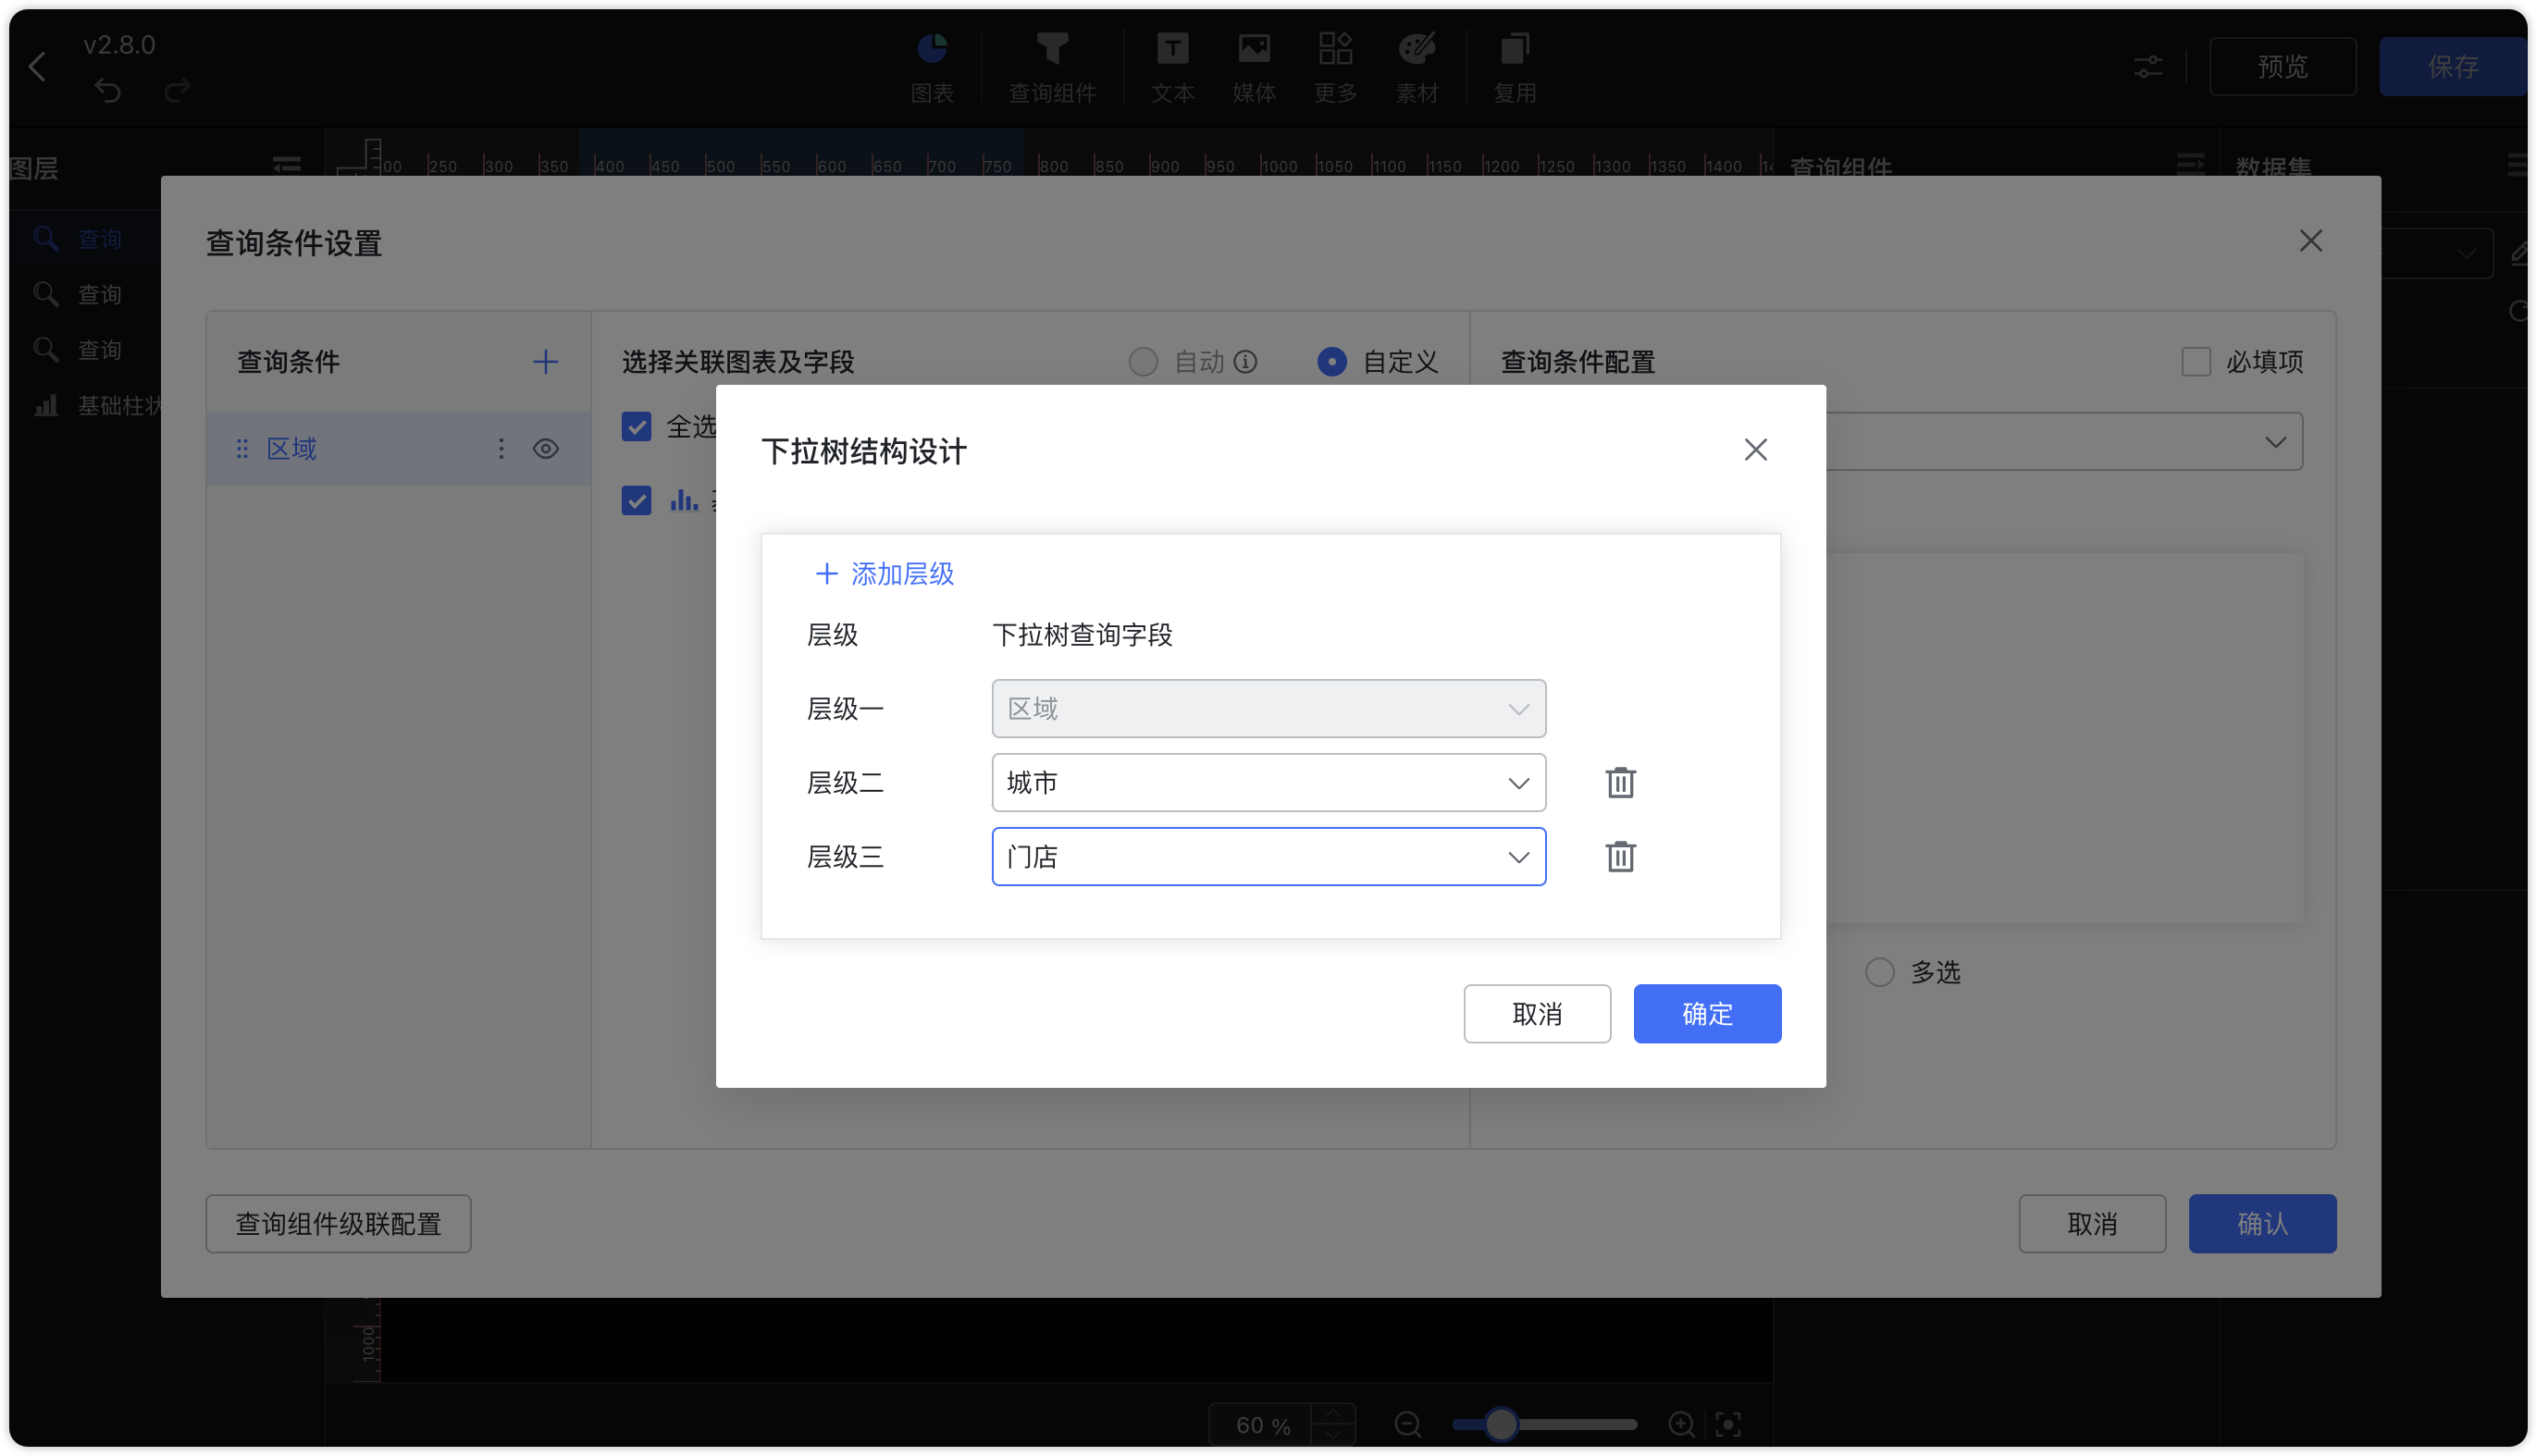The image size is (2537, 1456).
Task: Toggle the 全选 checkbox
Action: (636, 427)
